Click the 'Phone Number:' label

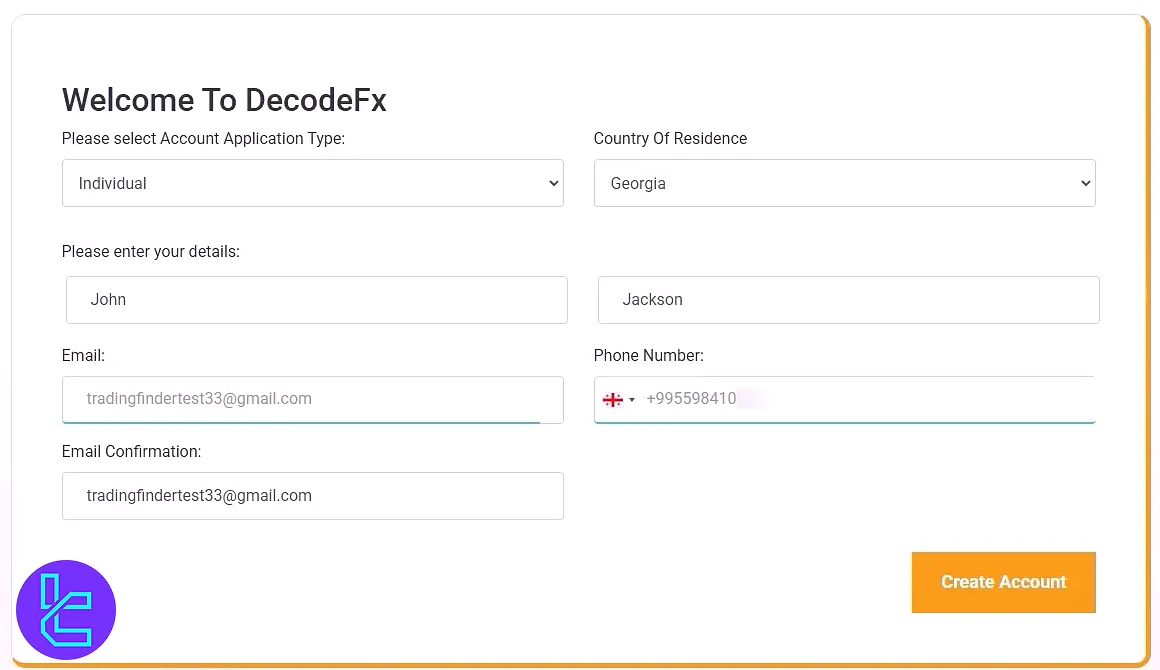pos(648,356)
